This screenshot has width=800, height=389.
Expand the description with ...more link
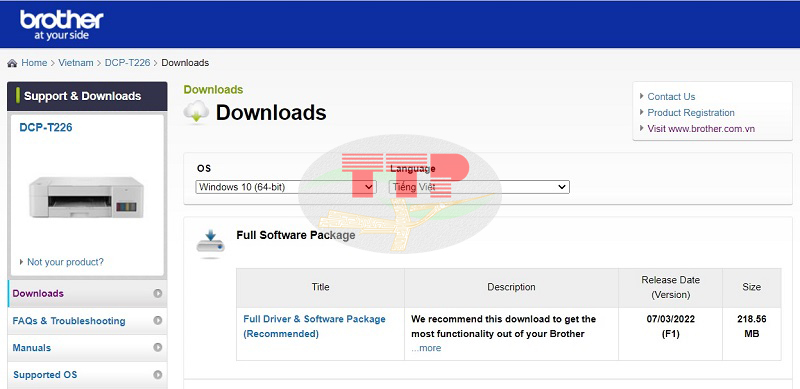point(426,348)
